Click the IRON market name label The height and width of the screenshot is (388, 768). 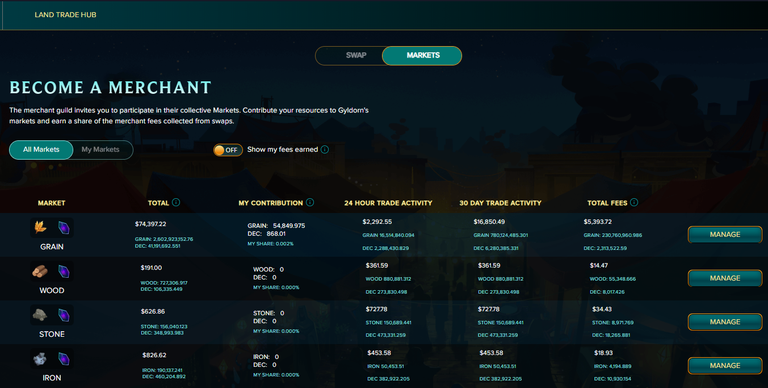tap(51, 378)
